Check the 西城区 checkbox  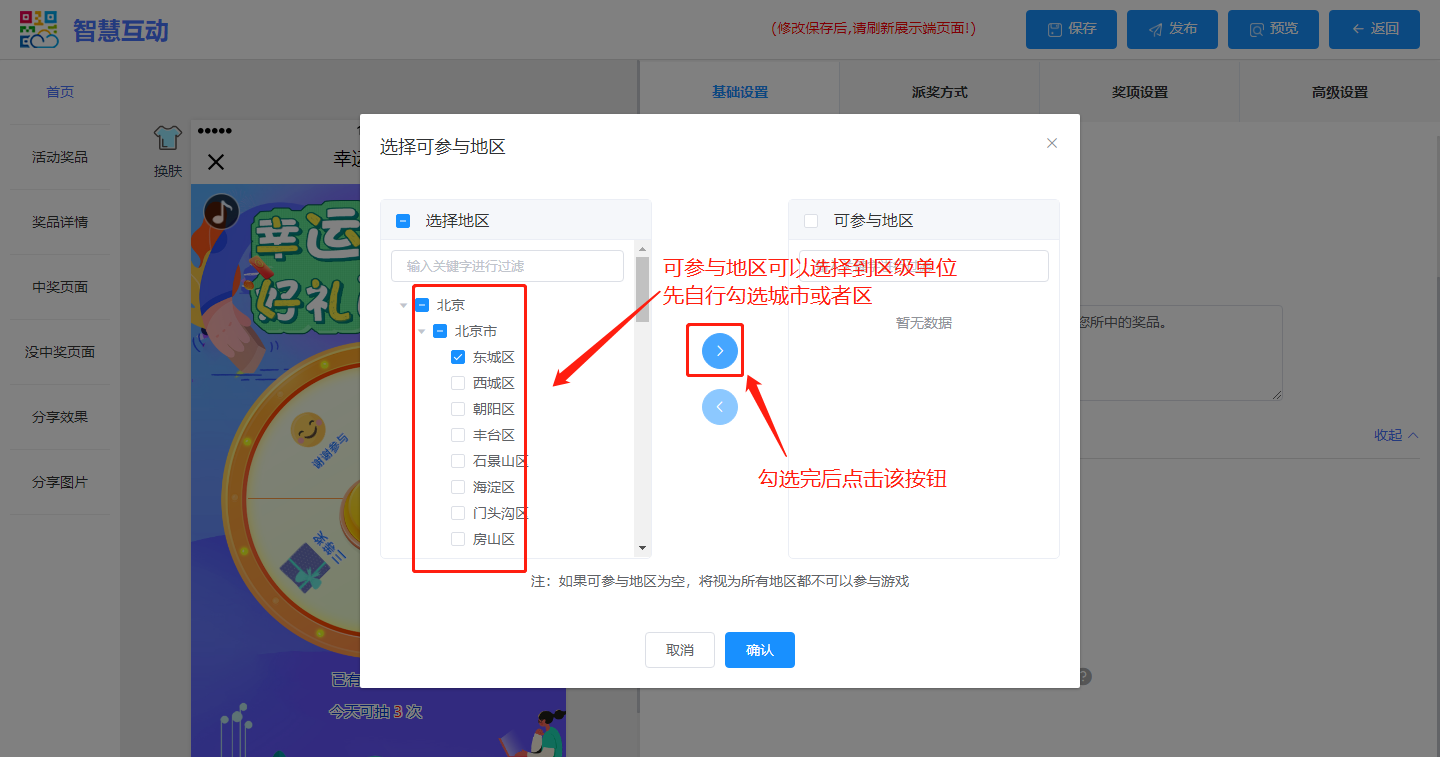[x=458, y=383]
